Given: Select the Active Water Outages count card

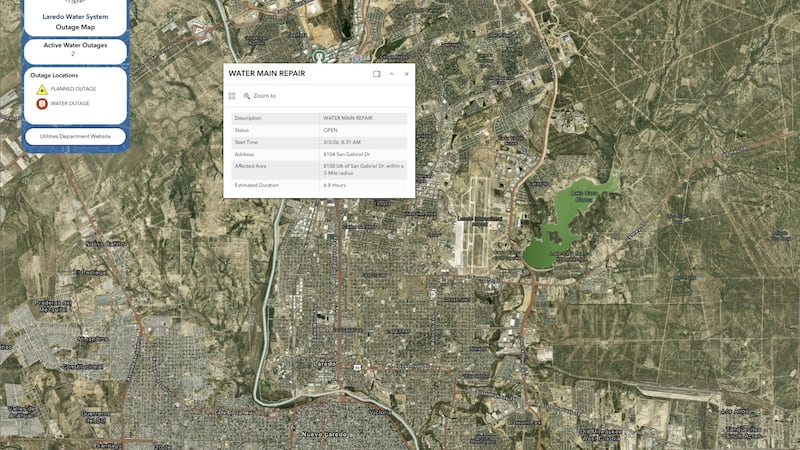Looking at the screenshot, I should point(75,50).
